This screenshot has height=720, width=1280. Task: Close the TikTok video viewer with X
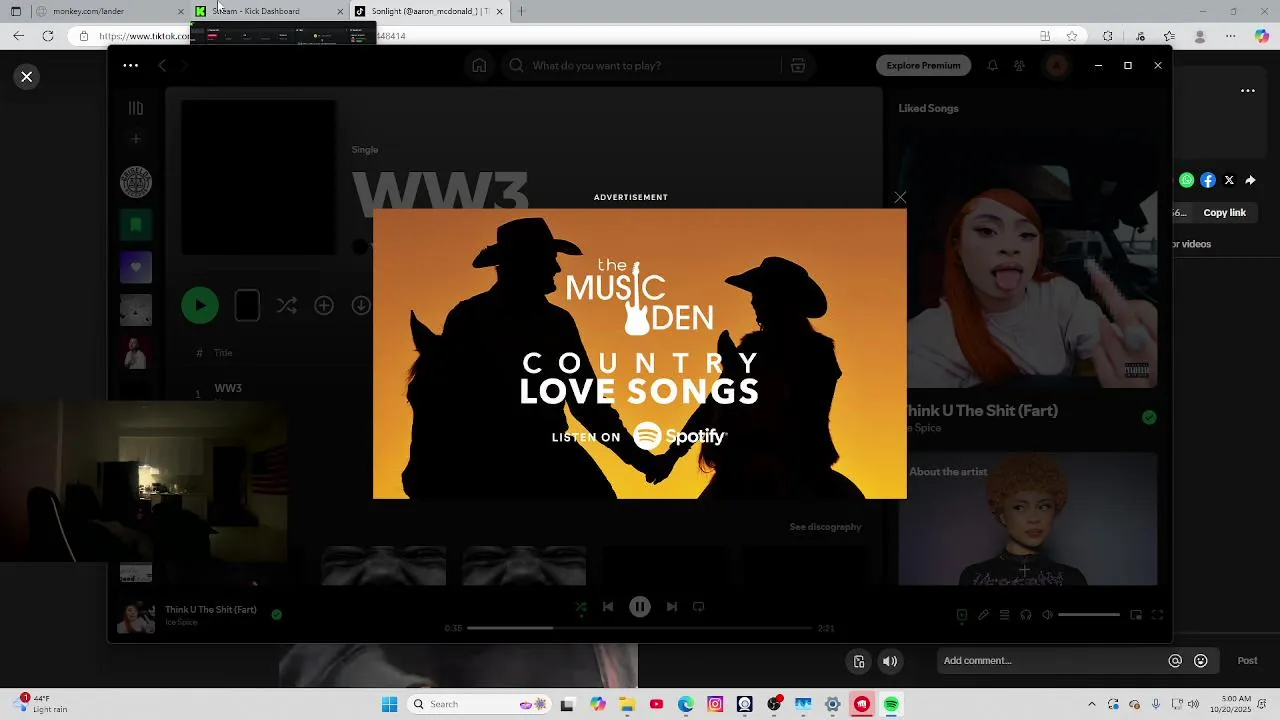point(27,77)
